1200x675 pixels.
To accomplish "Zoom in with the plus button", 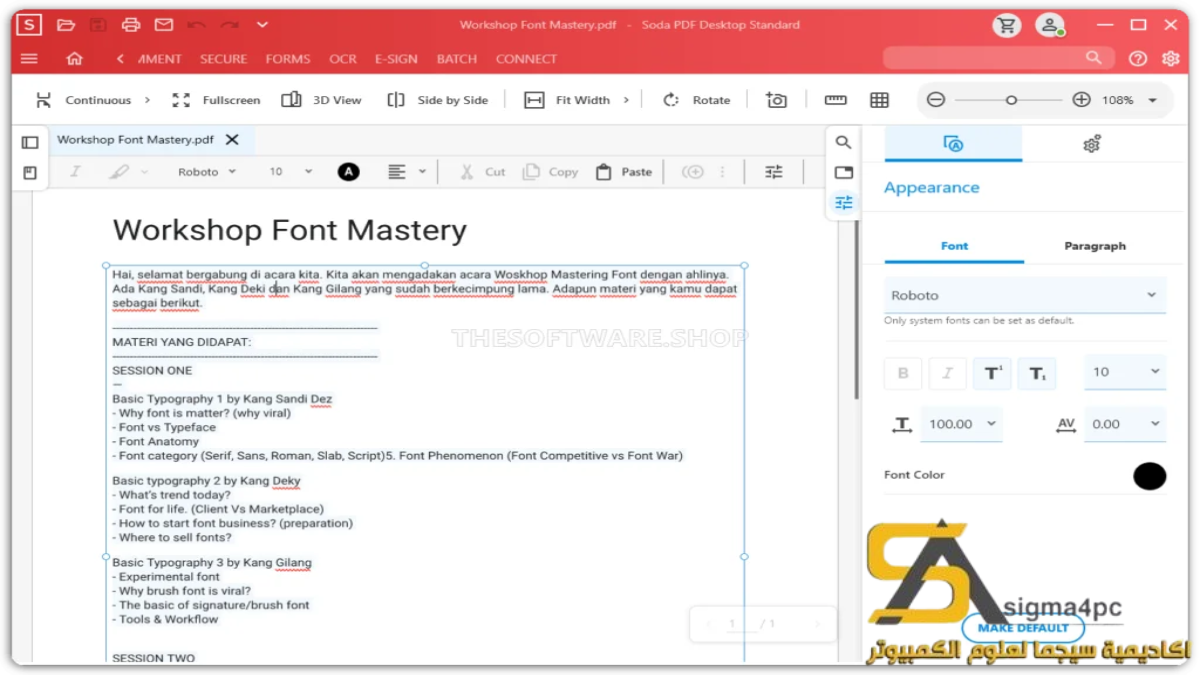I will click(1081, 100).
